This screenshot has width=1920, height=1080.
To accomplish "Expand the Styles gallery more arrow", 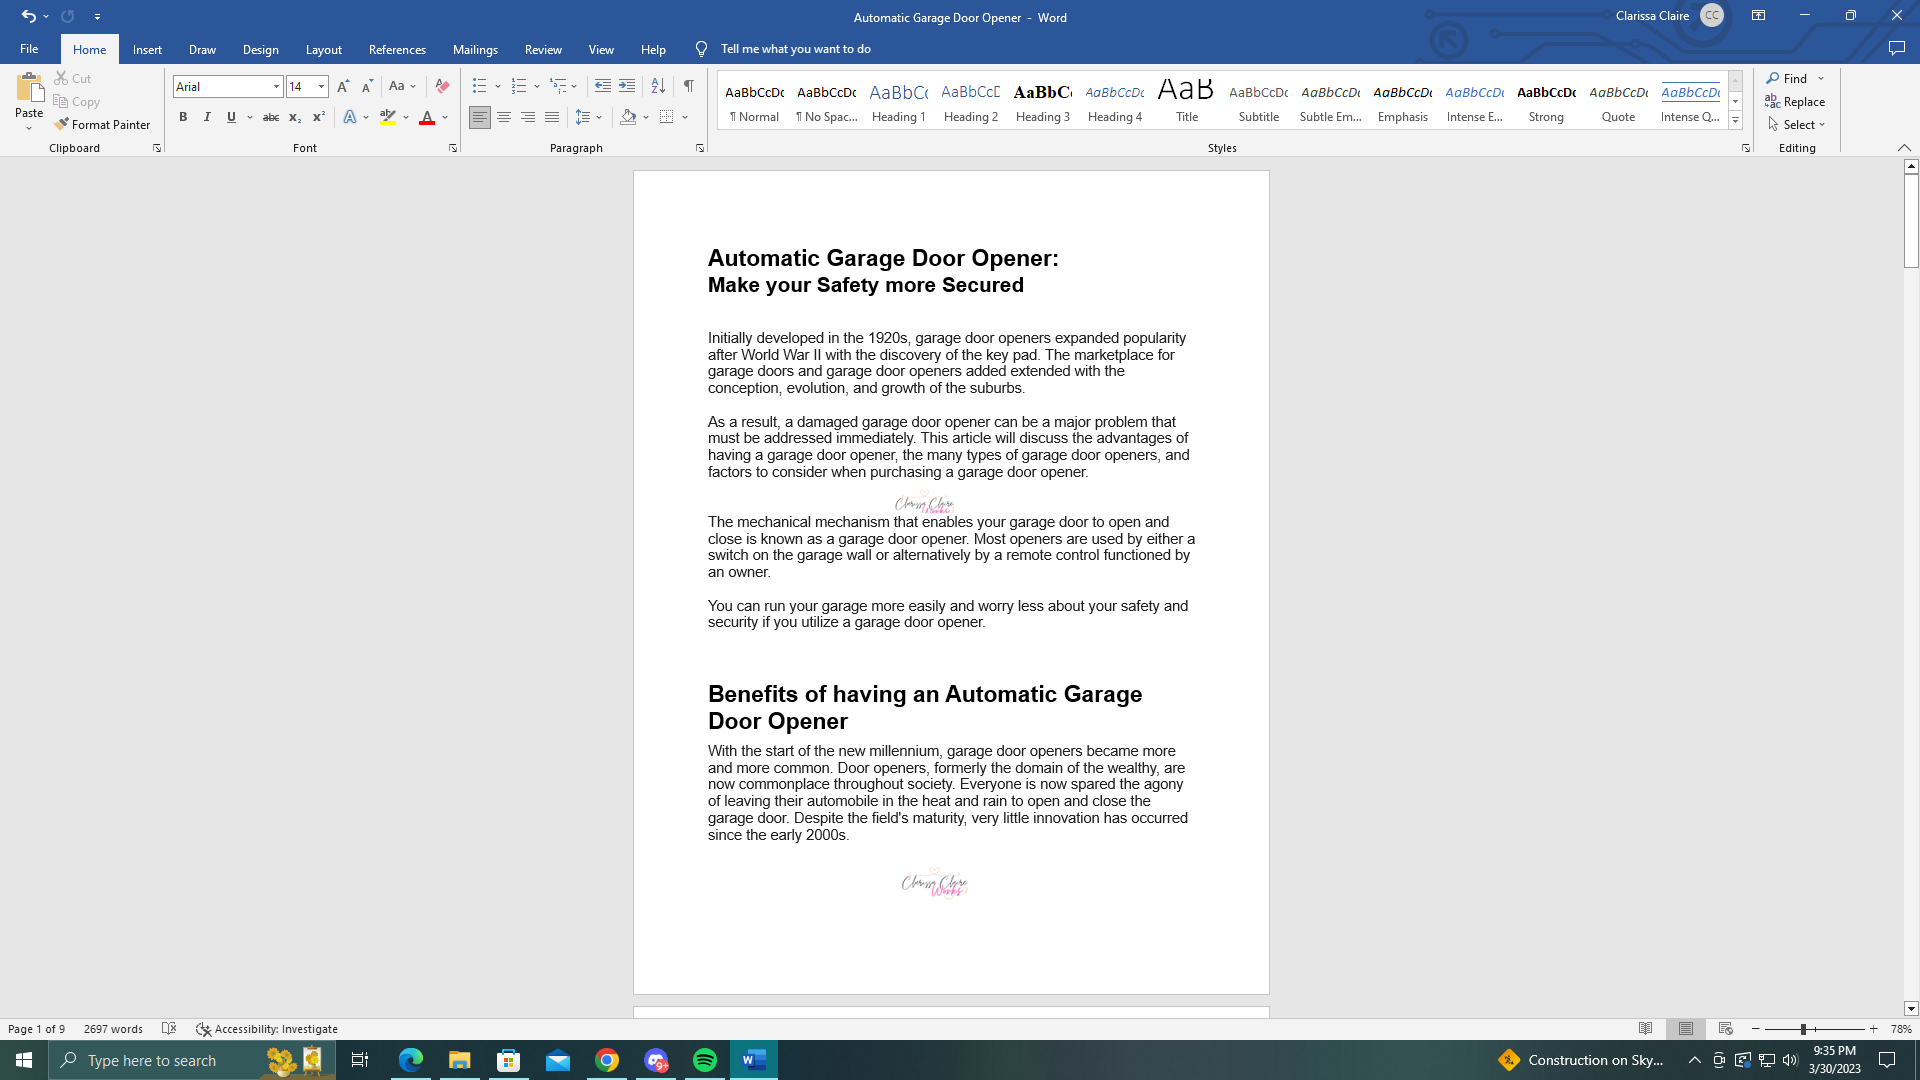I will [x=1735, y=121].
